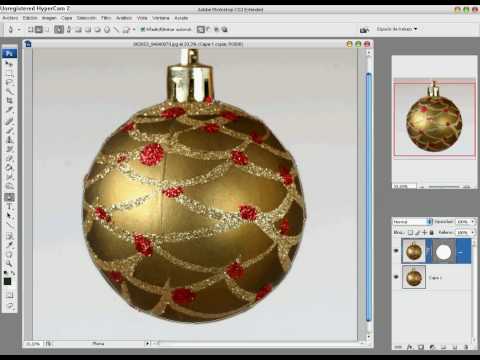This screenshot has height=360, width=480.
Task: Select the Move tool
Action: click(9, 63)
